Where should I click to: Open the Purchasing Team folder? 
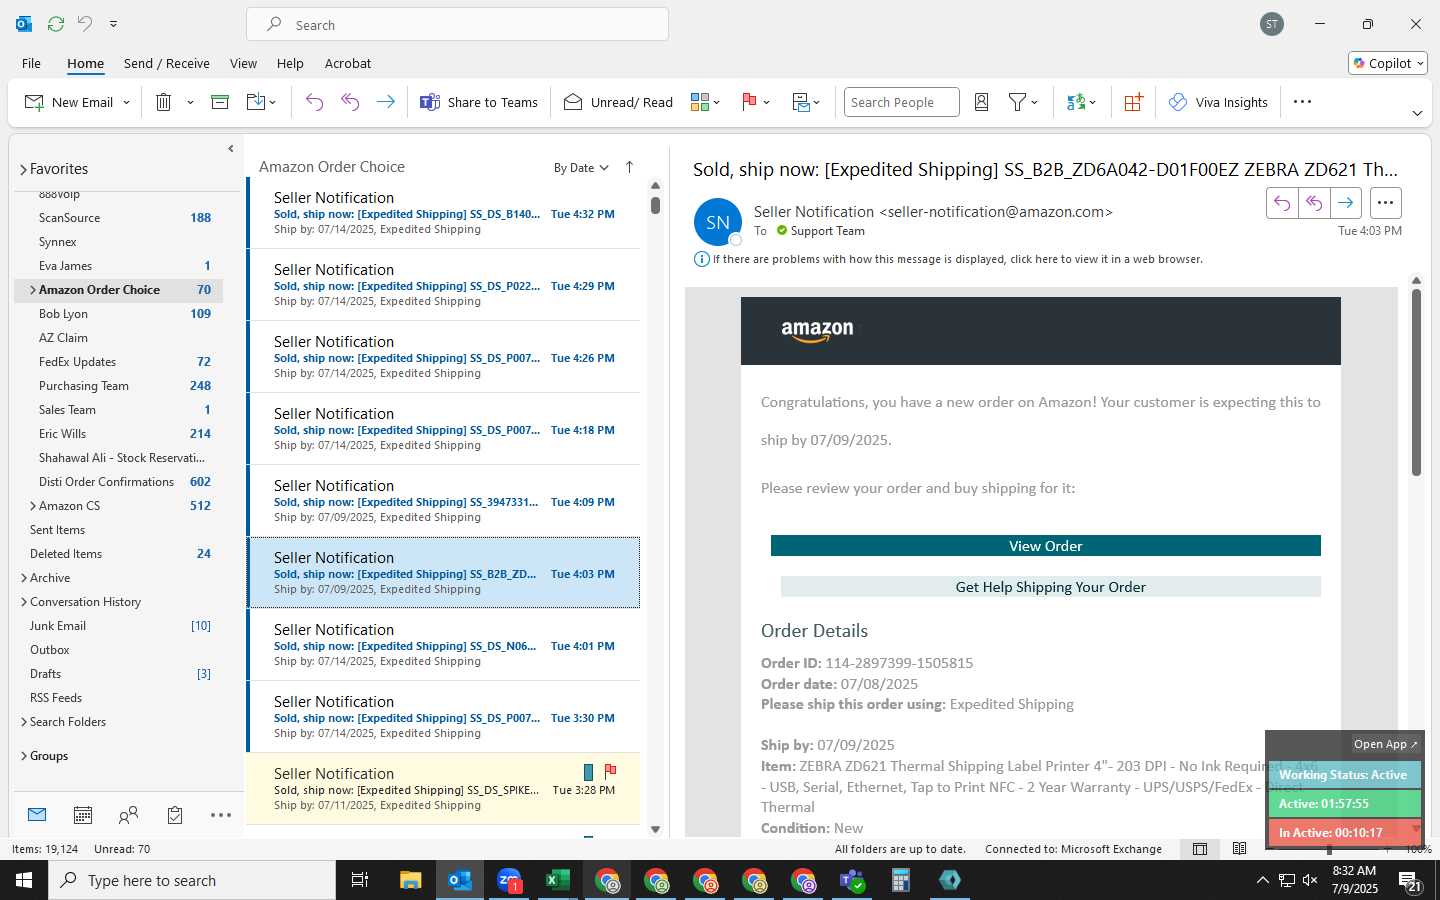[x=118, y=386]
